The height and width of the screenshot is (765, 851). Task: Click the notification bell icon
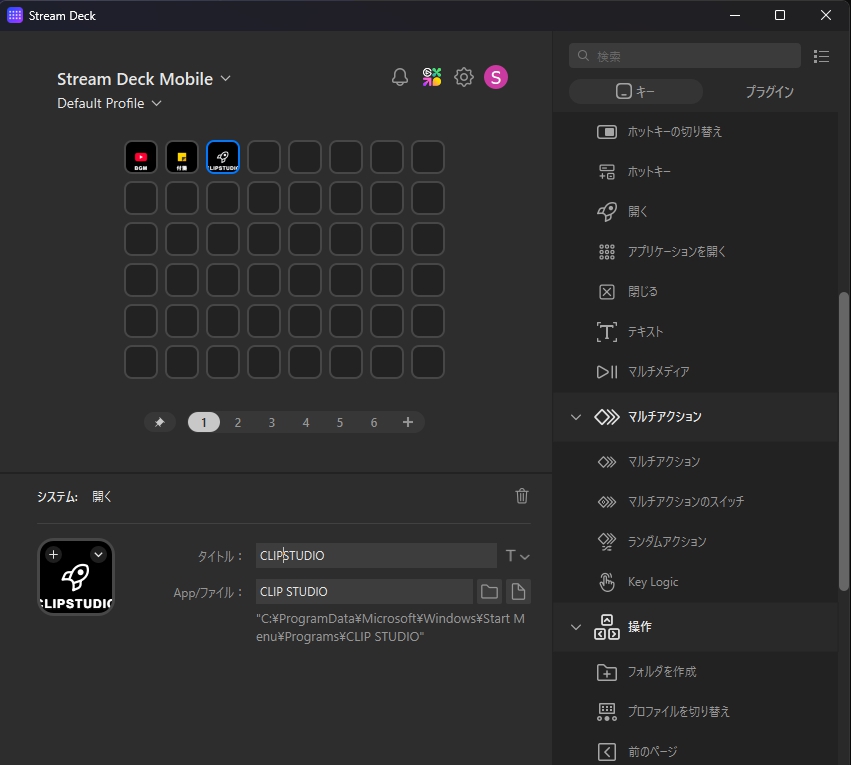tap(400, 77)
